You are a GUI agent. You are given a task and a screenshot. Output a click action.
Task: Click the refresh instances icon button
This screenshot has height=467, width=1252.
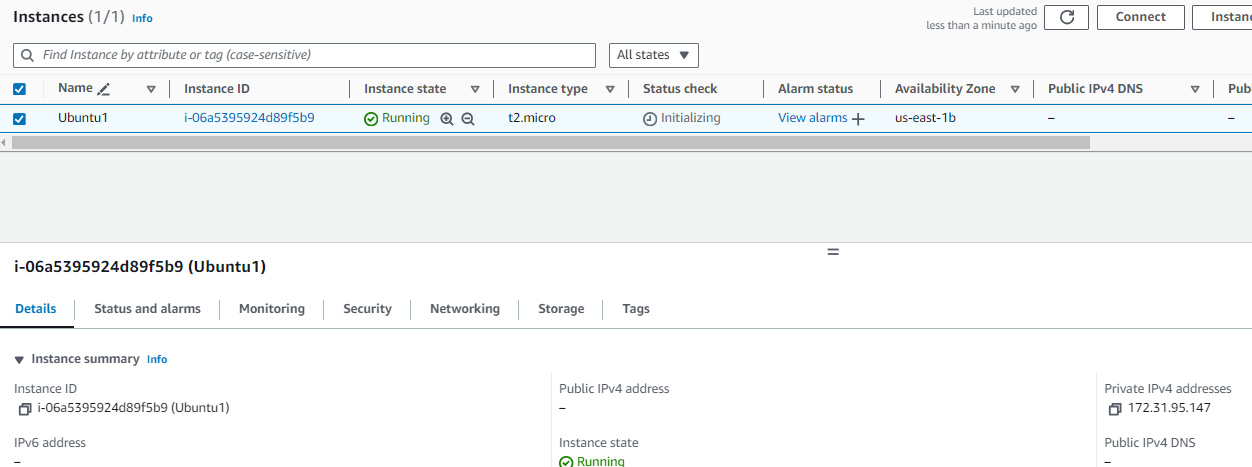tap(1066, 17)
